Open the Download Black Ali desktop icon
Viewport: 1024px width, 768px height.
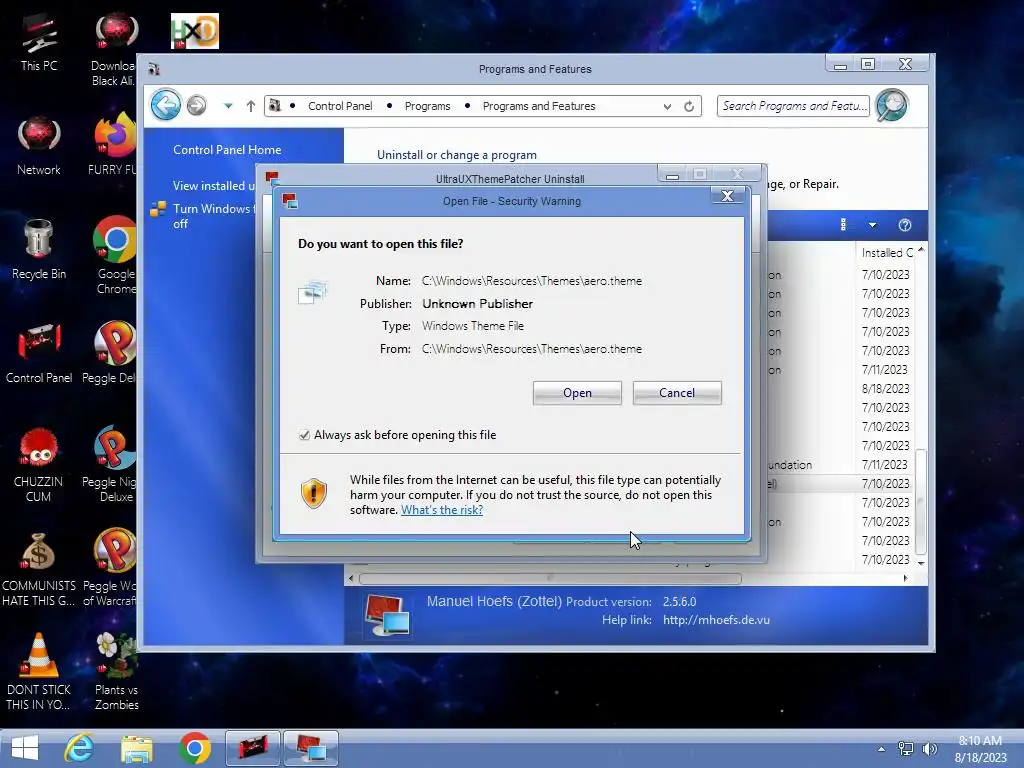(x=114, y=50)
